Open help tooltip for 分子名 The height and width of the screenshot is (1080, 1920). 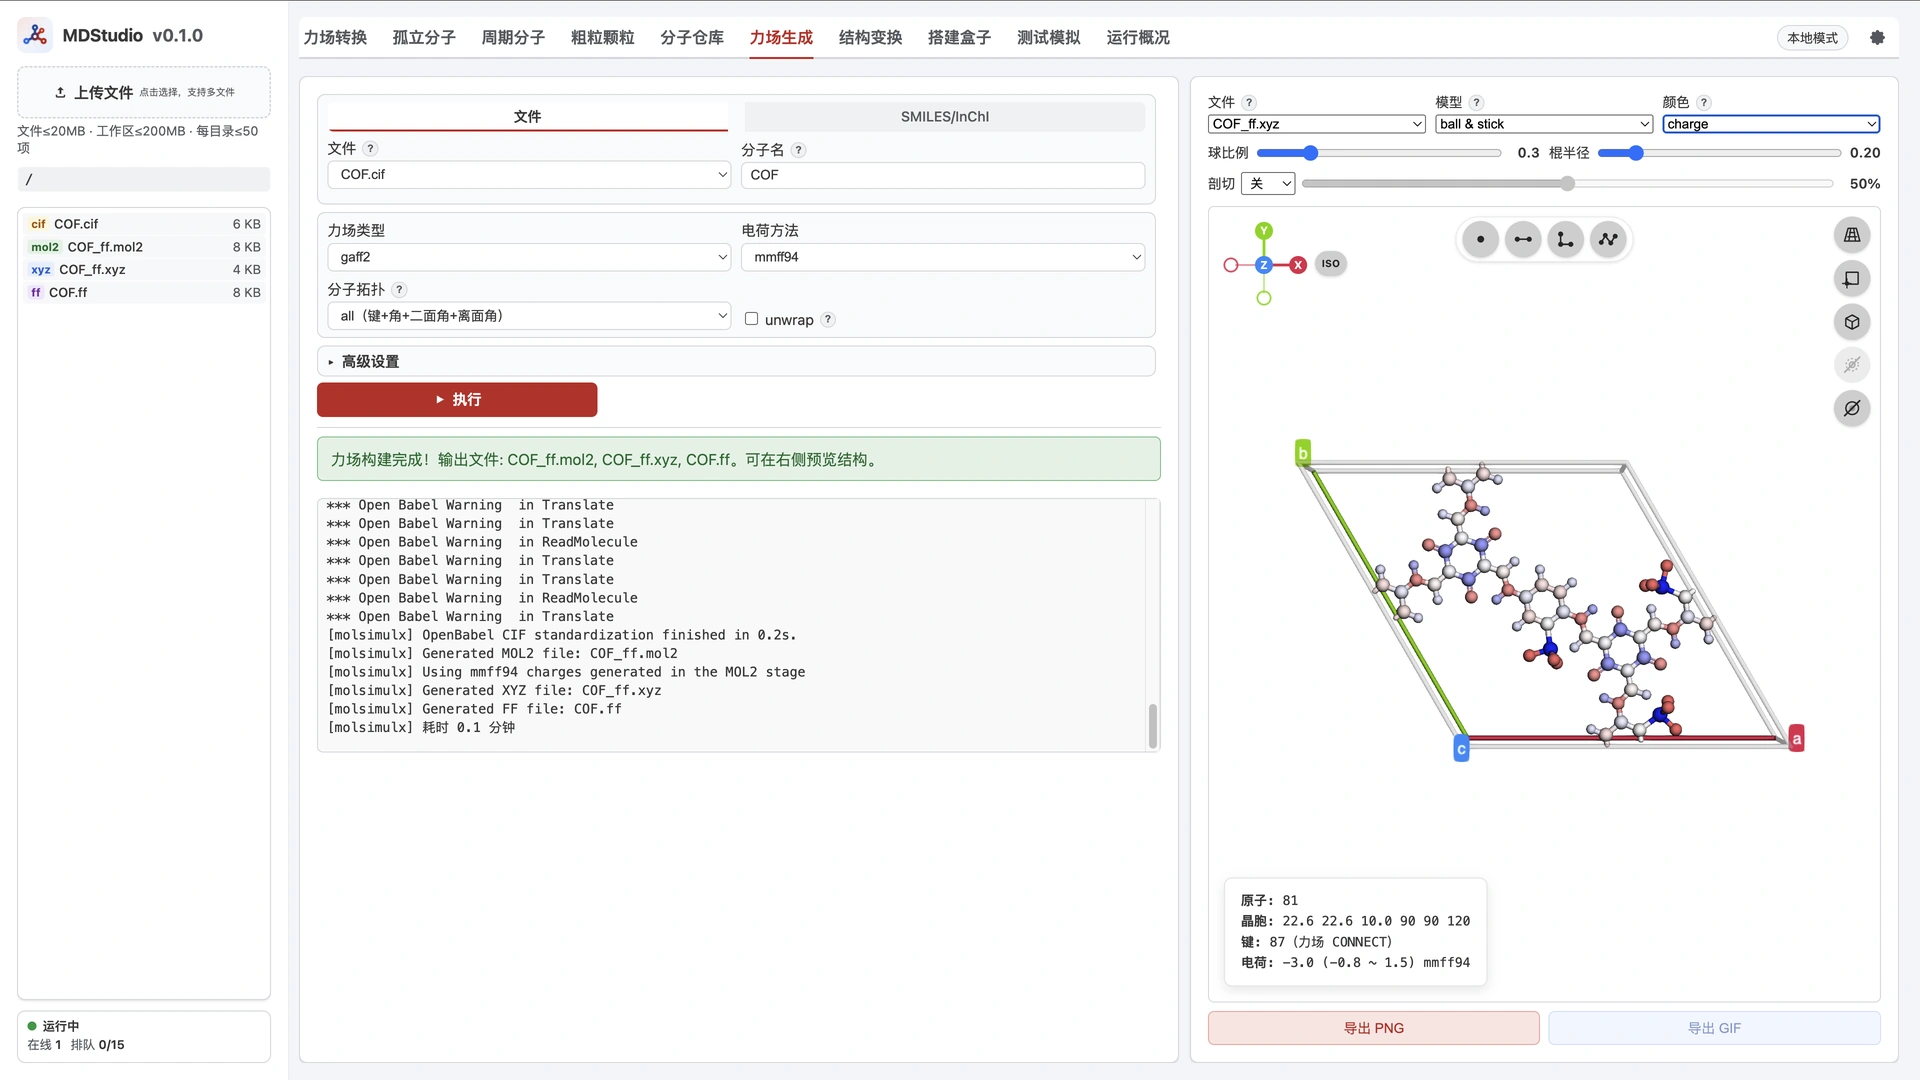pos(798,150)
